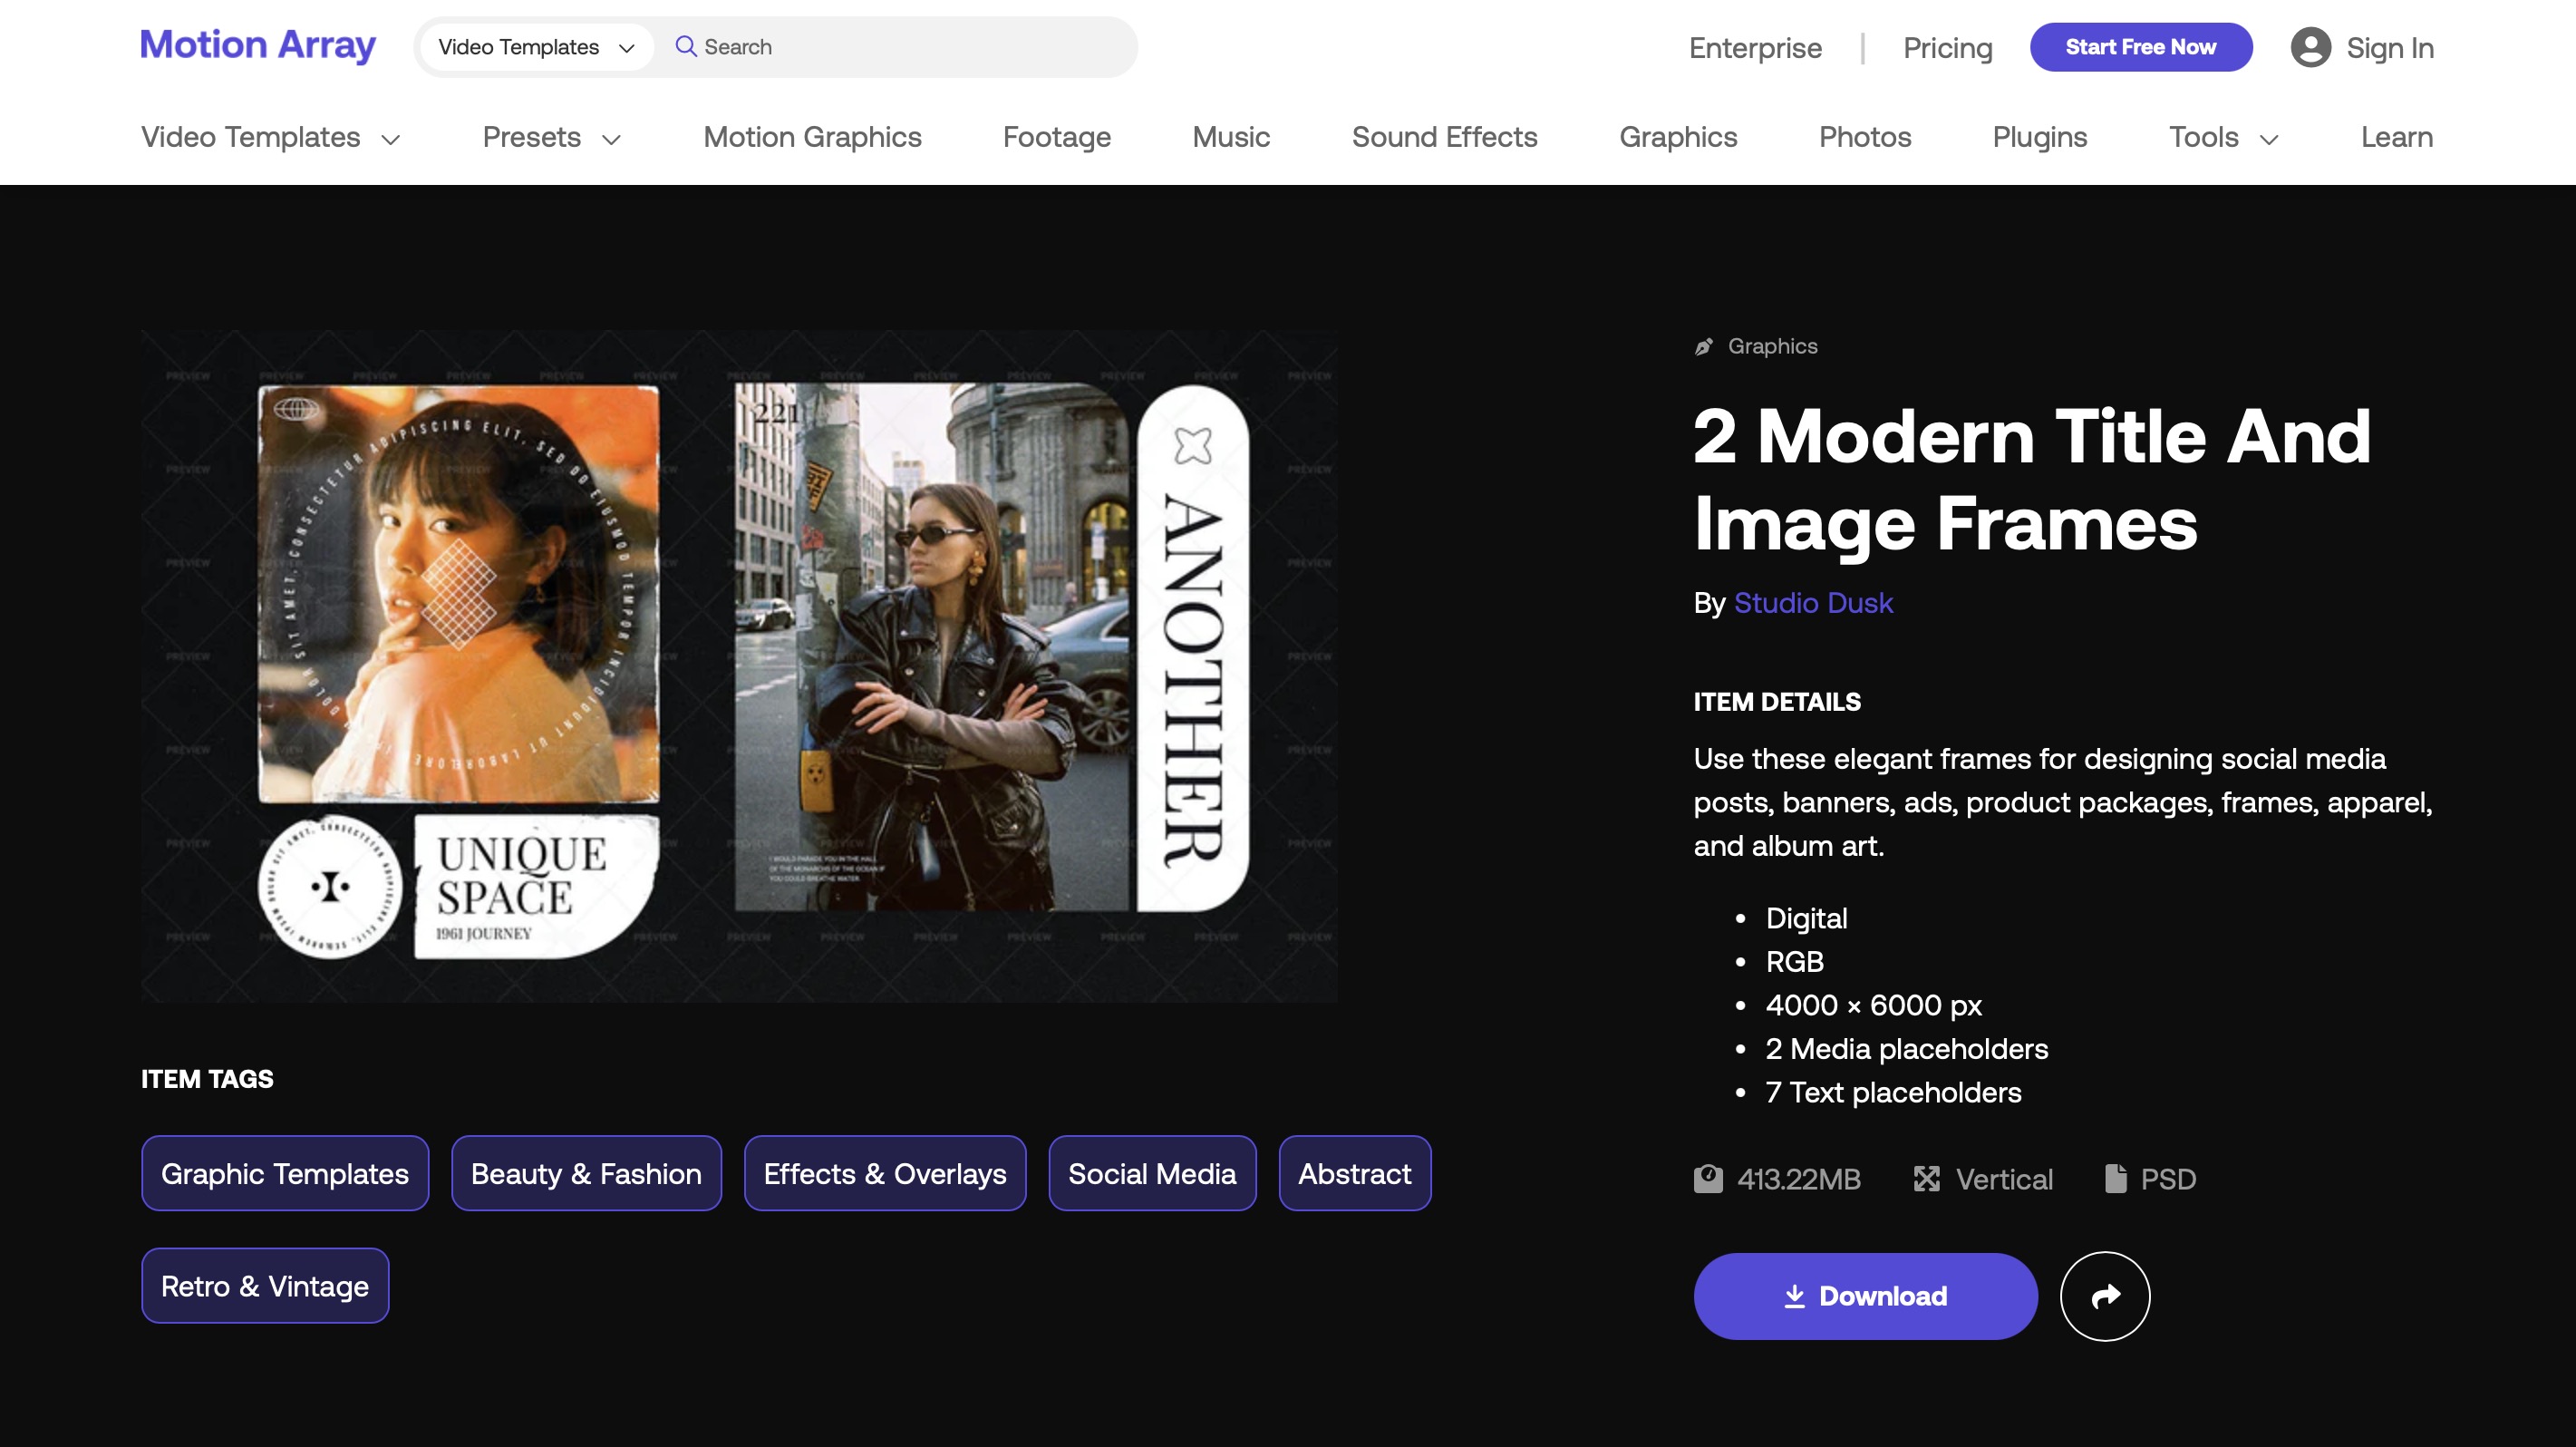This screenshot has height=1447, width=2576.
Task: Open the Video Templates search category dropdown
Action: pos(536,47)
